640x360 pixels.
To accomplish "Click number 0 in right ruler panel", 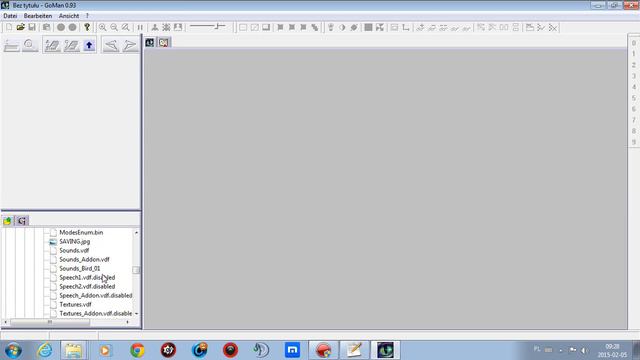I will (634, 43).
